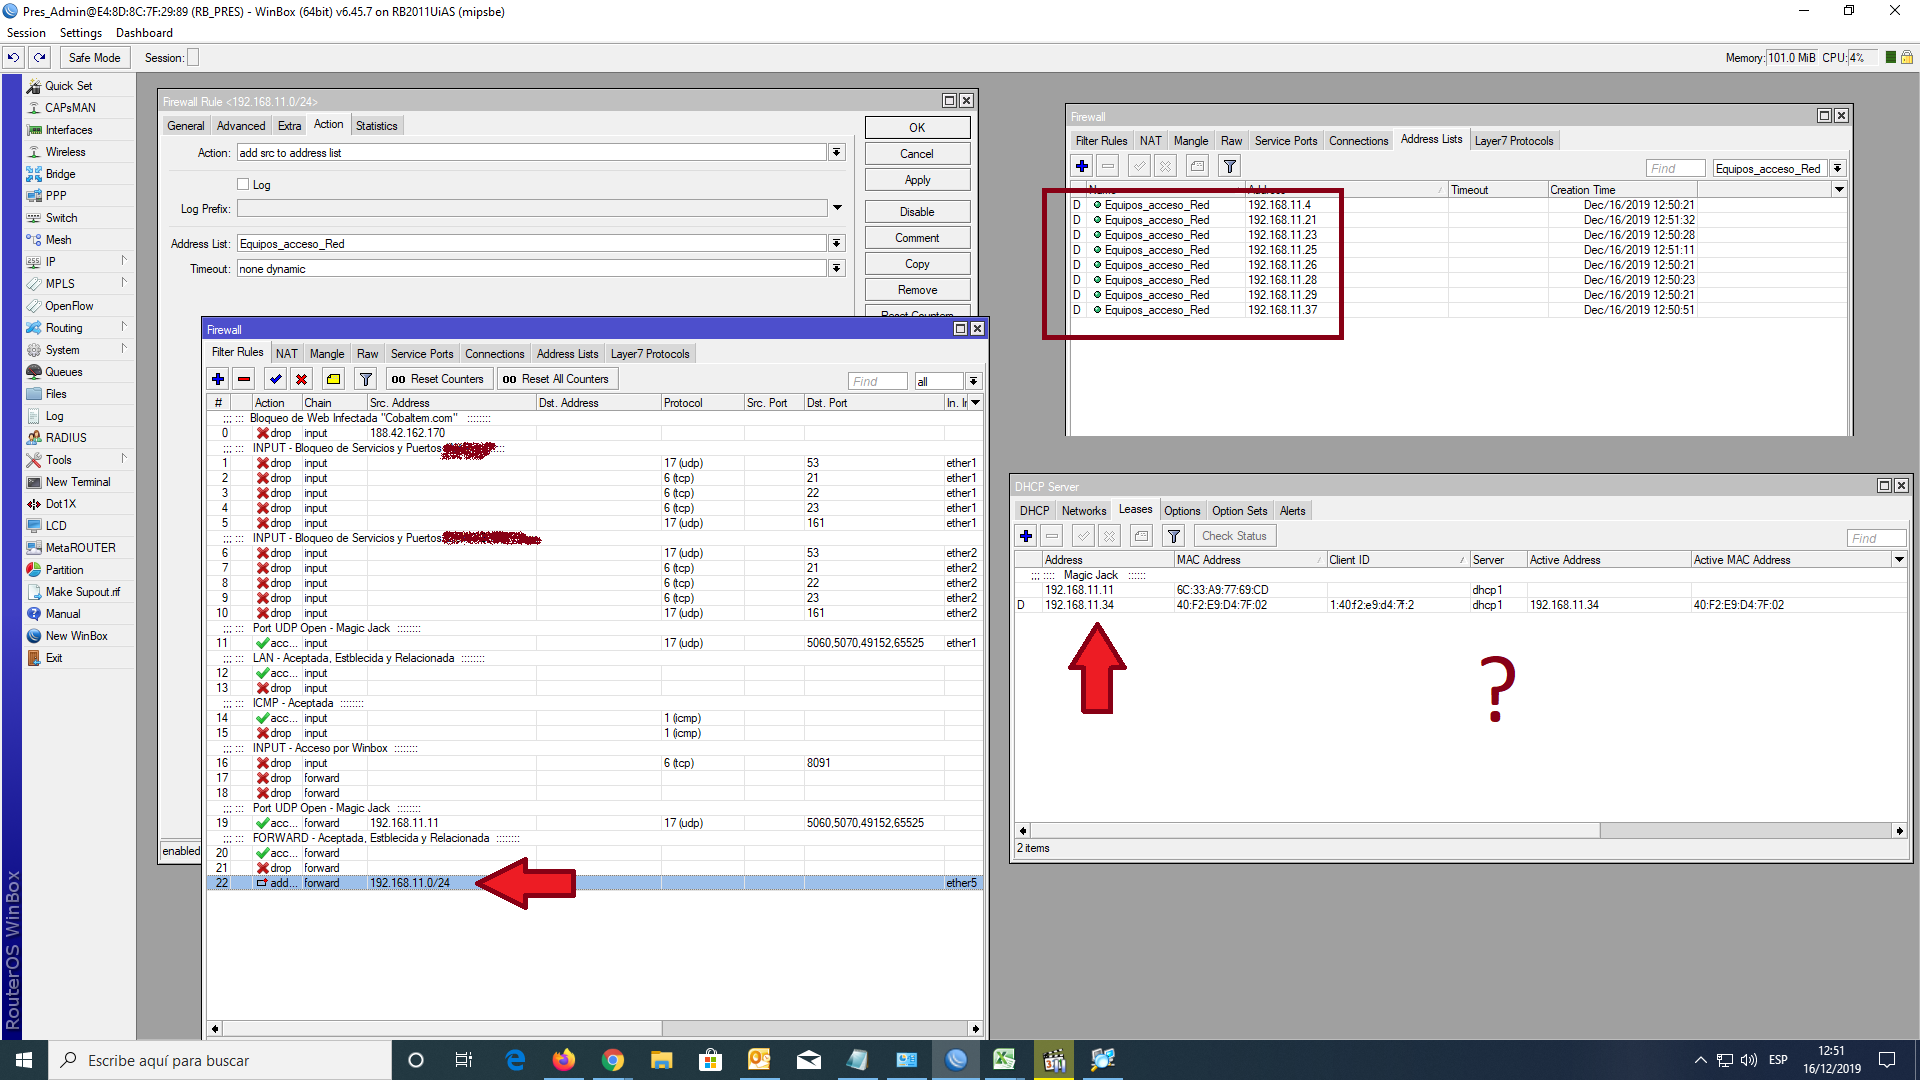This screenshot has height=1080, width=1920.
Task: Click the horizontal scrollbar in Filter Rules
Action: click(x=441, y=1028)
